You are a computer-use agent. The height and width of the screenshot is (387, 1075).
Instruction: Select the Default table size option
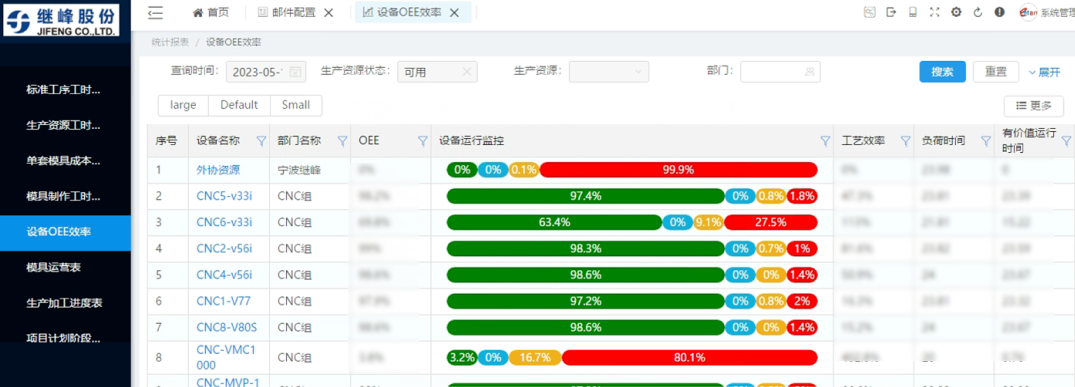pyautogui.click(x=239, y=106)
